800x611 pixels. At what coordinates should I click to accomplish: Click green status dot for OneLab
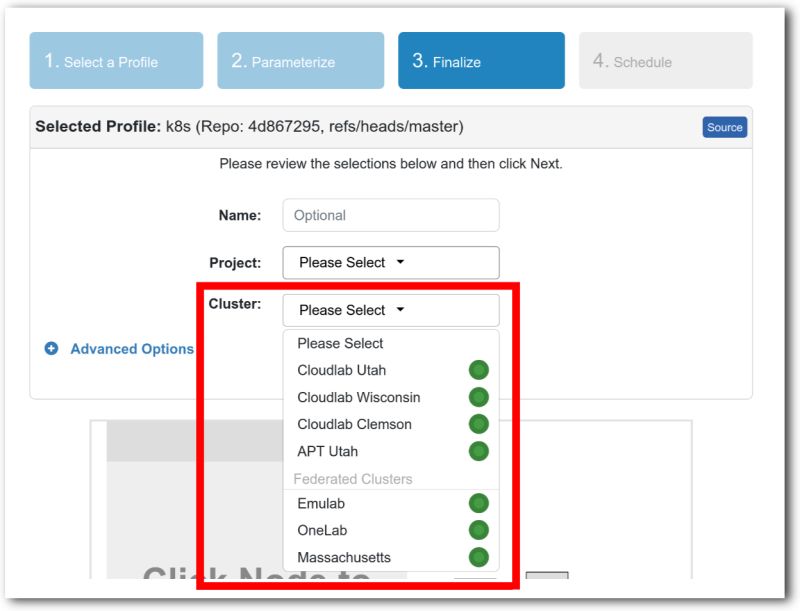point(479,530)
